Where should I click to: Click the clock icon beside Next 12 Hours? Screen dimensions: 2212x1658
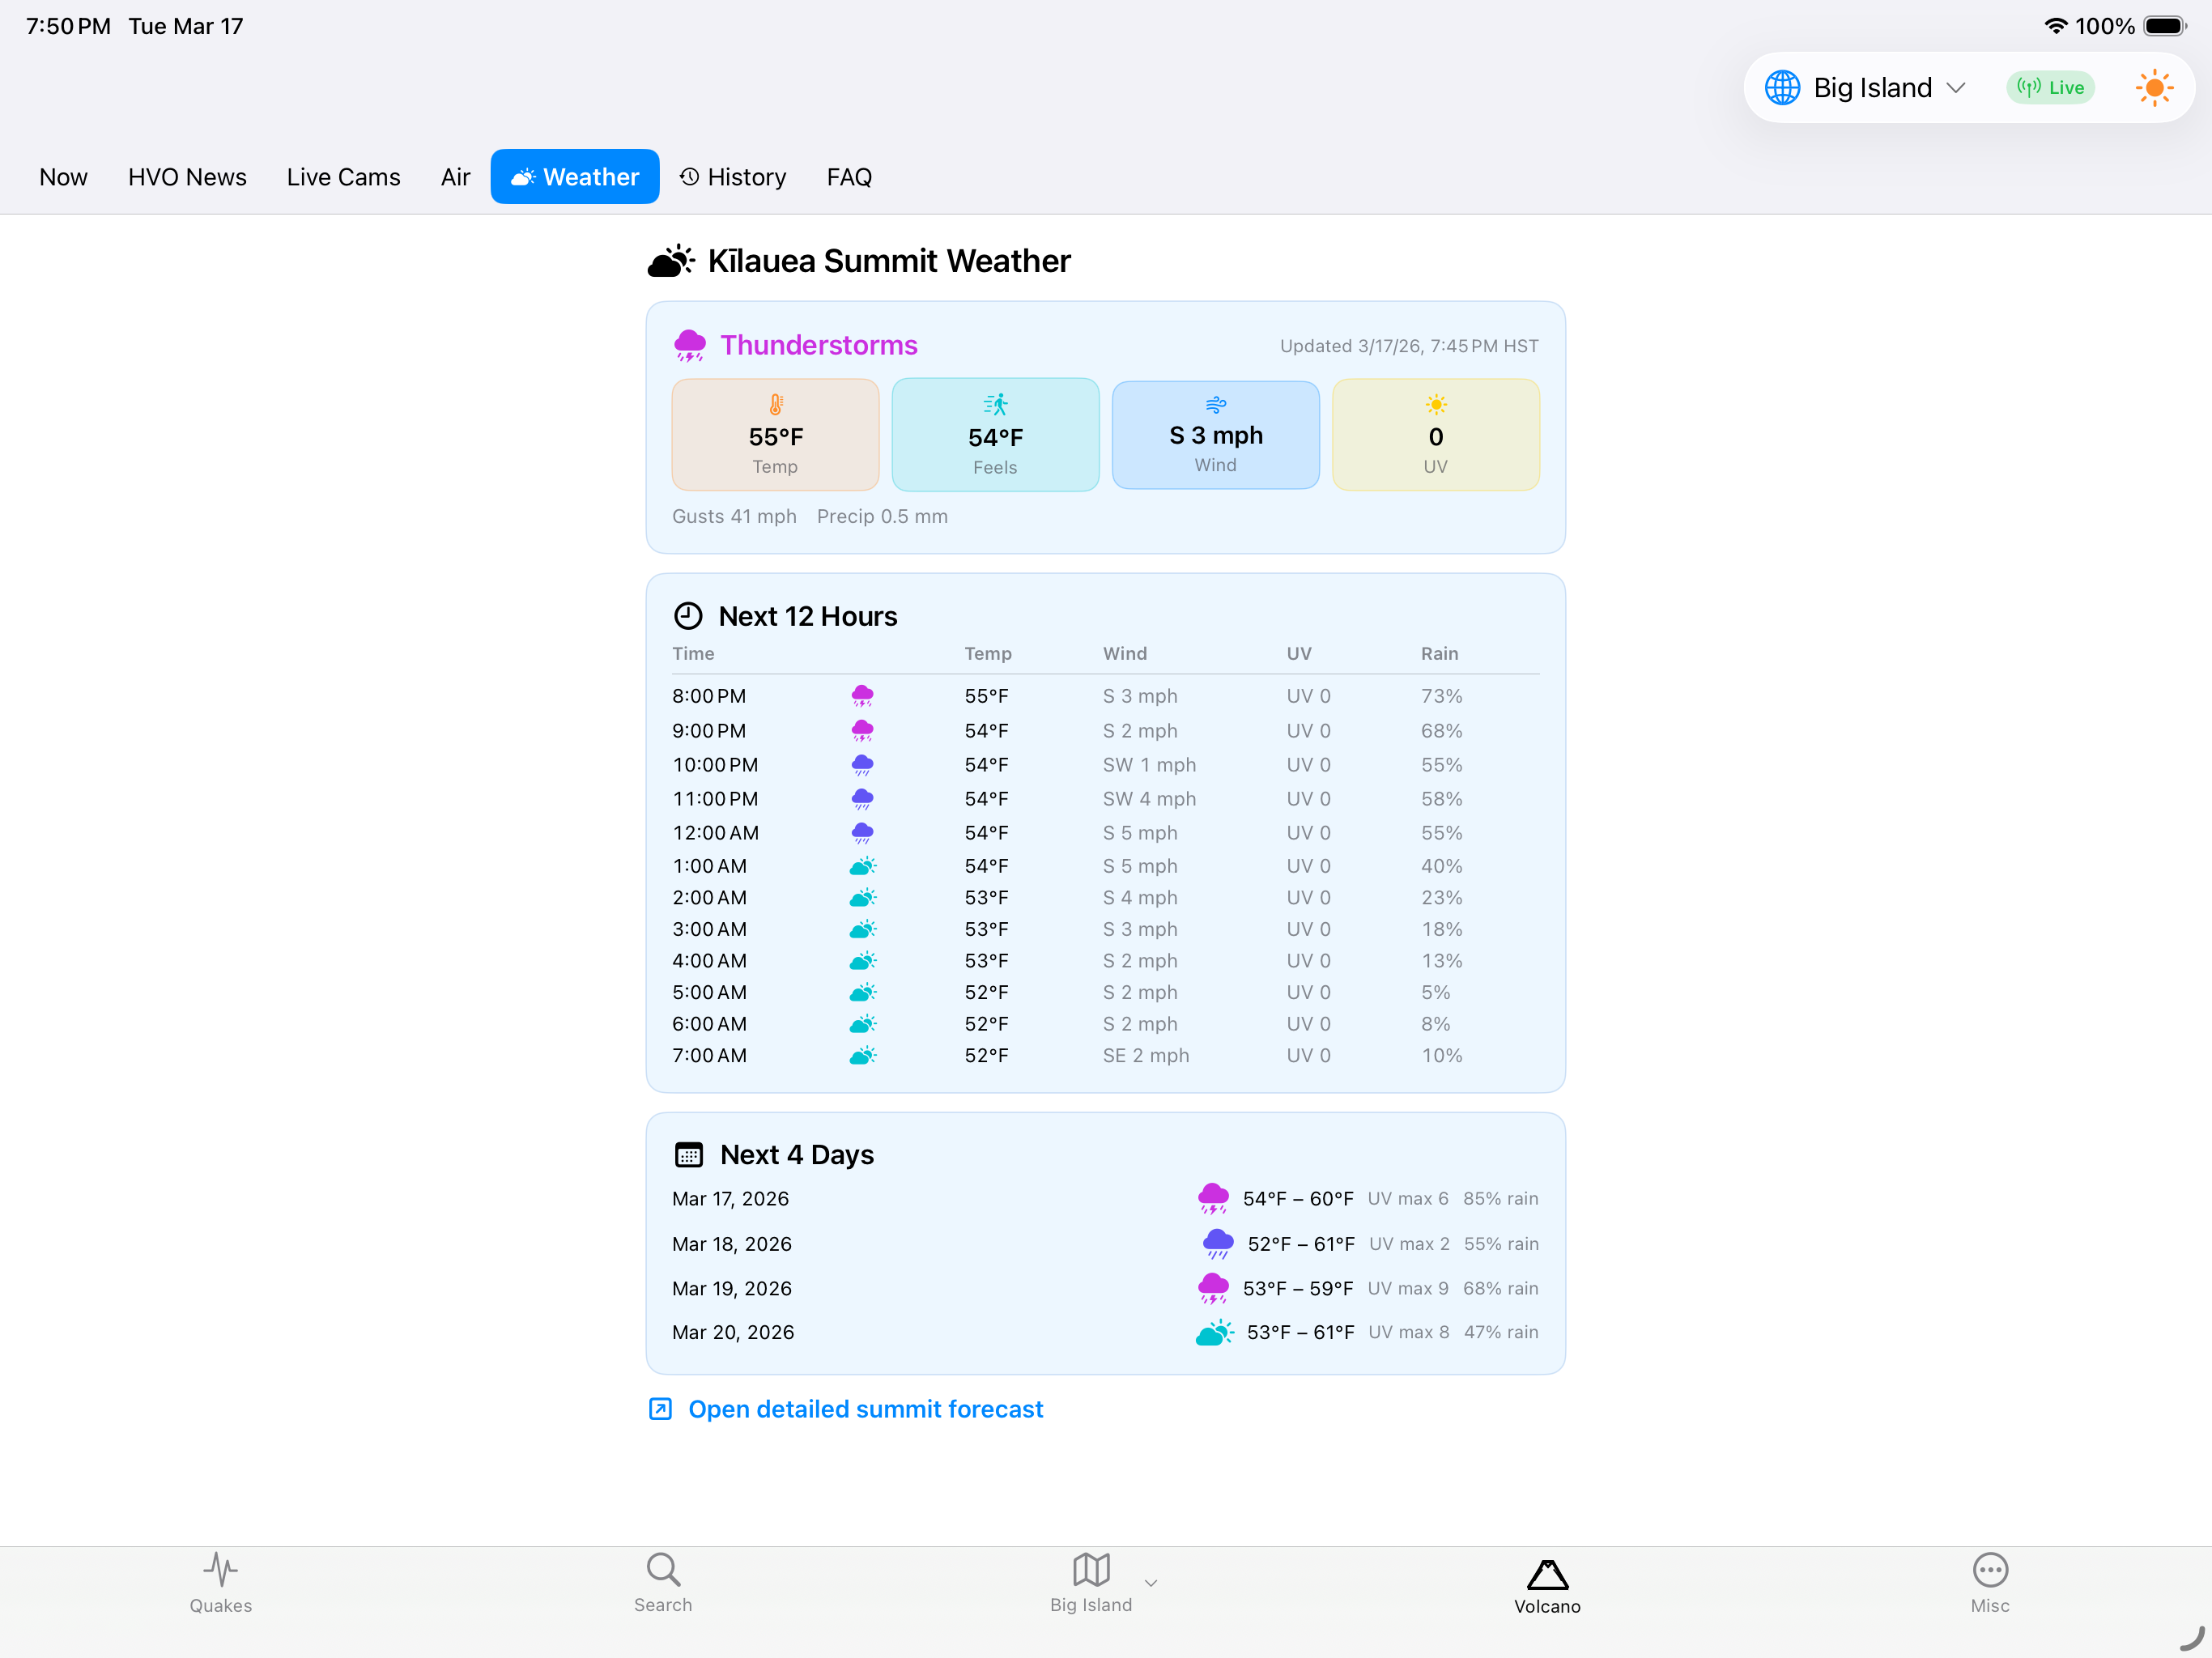[x=688, y=616]
